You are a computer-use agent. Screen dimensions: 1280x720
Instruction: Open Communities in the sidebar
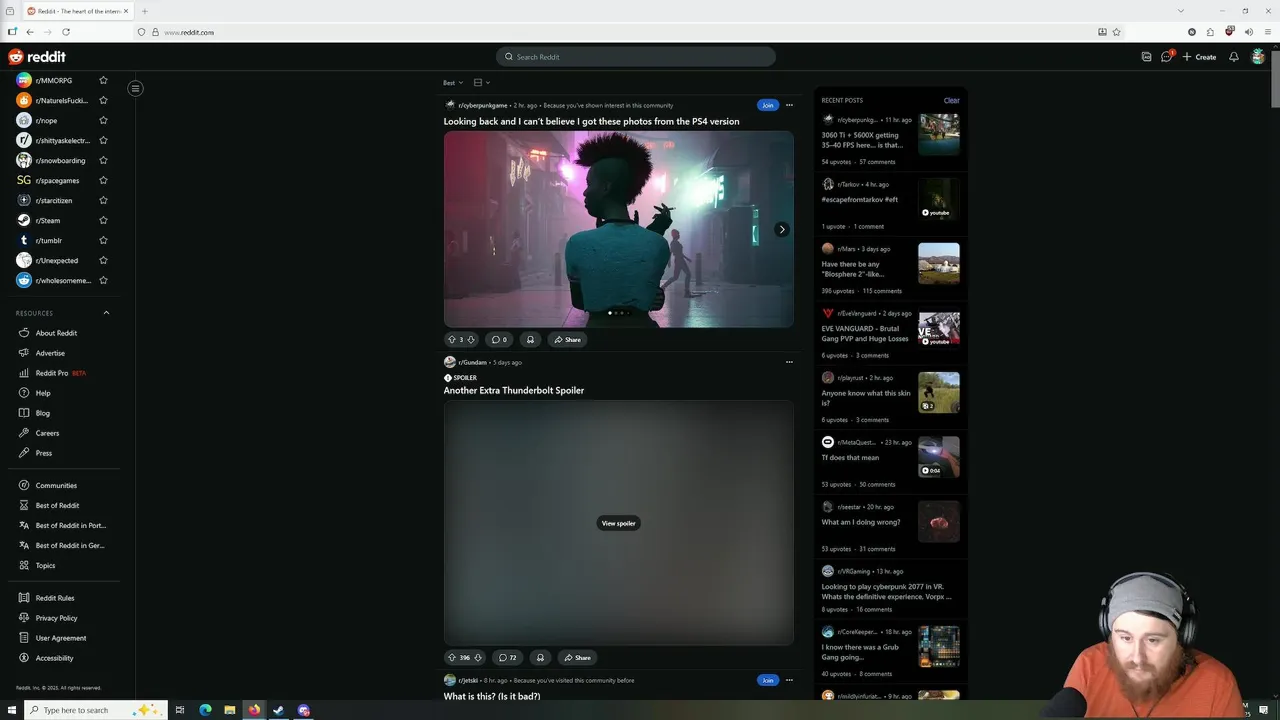56,485
